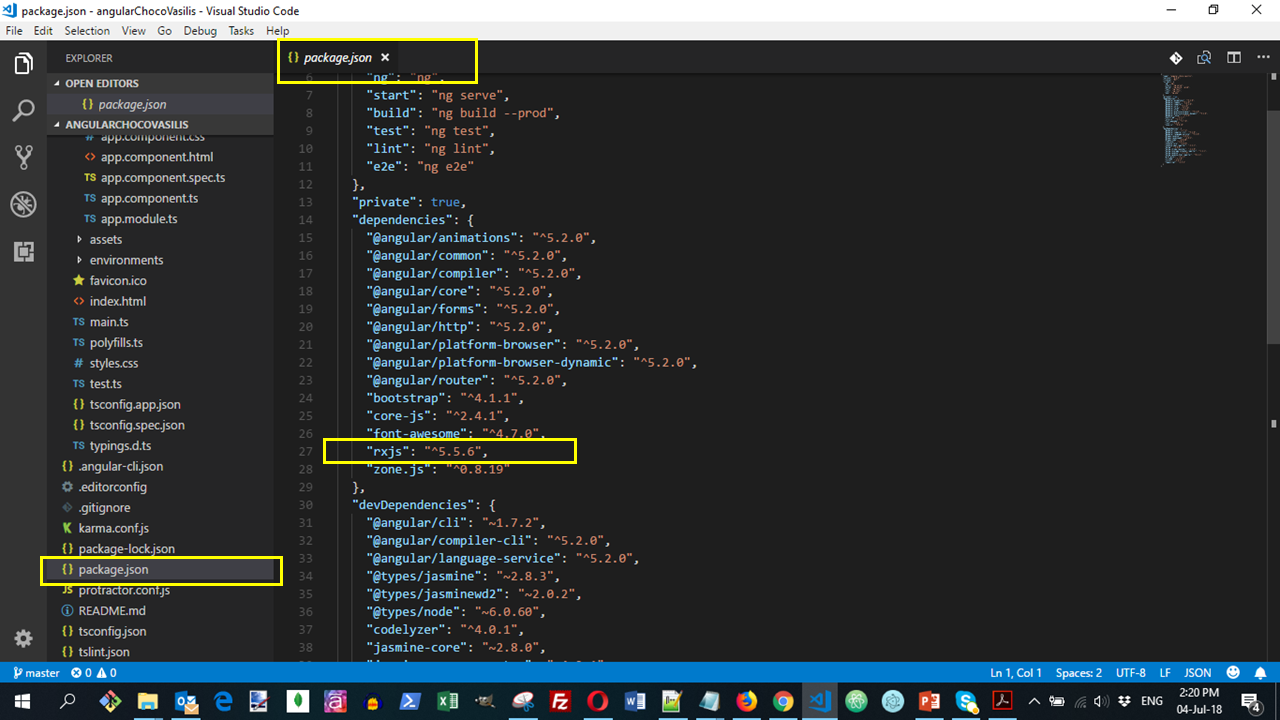Click errors and warnings count in status bar
The height and width of the screenshot is (720, 1280).
pyautogui.click(x=94, y=673)
